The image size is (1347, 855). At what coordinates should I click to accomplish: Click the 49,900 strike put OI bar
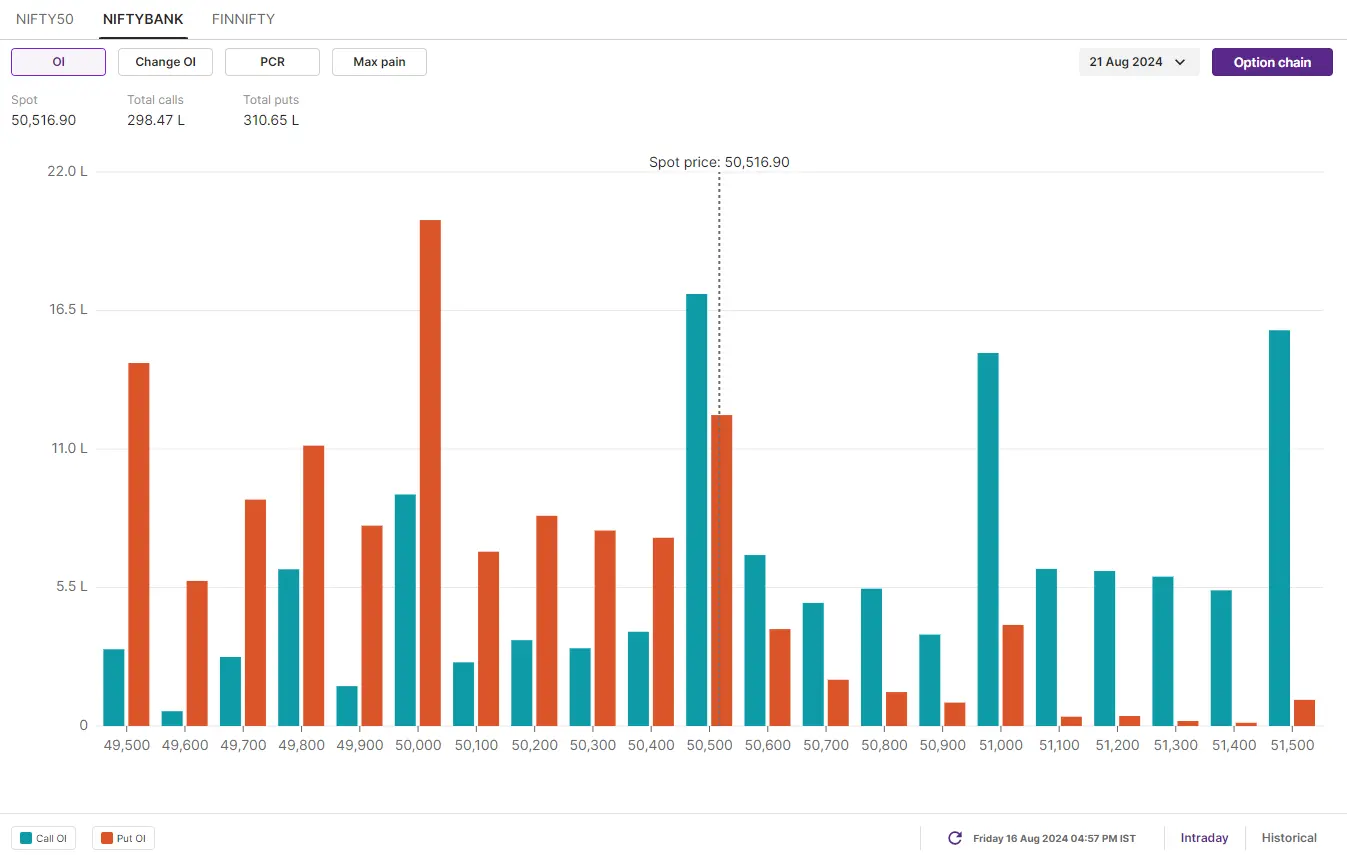(372, 626)
